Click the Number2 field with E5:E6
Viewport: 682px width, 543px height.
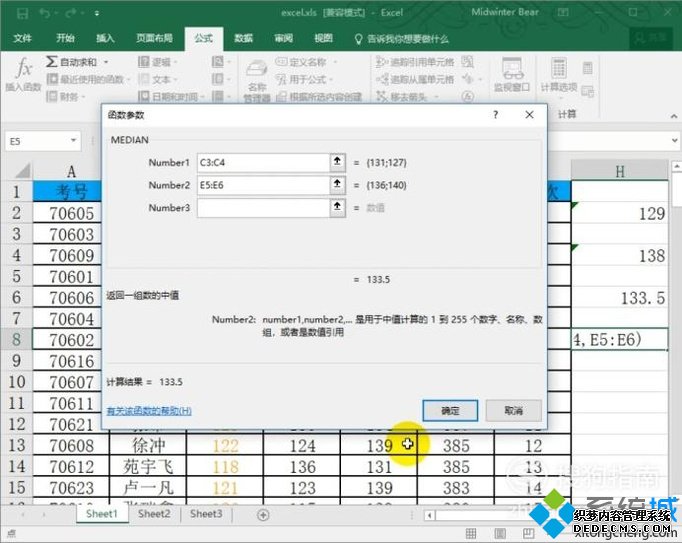pos(263,185)
